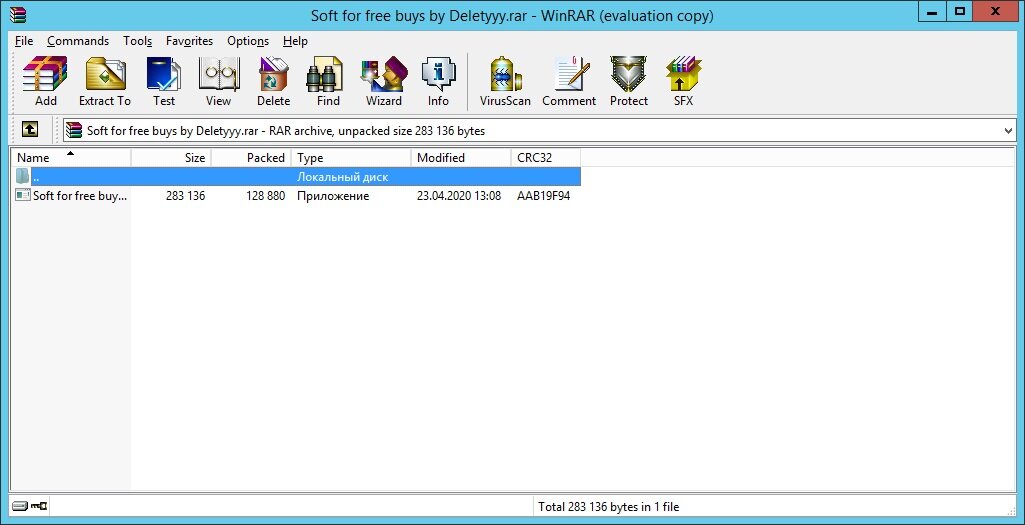The image size is (1025, 525).
Task: Click the 'Приложение' type cell
Action: [x=333, y=195]
